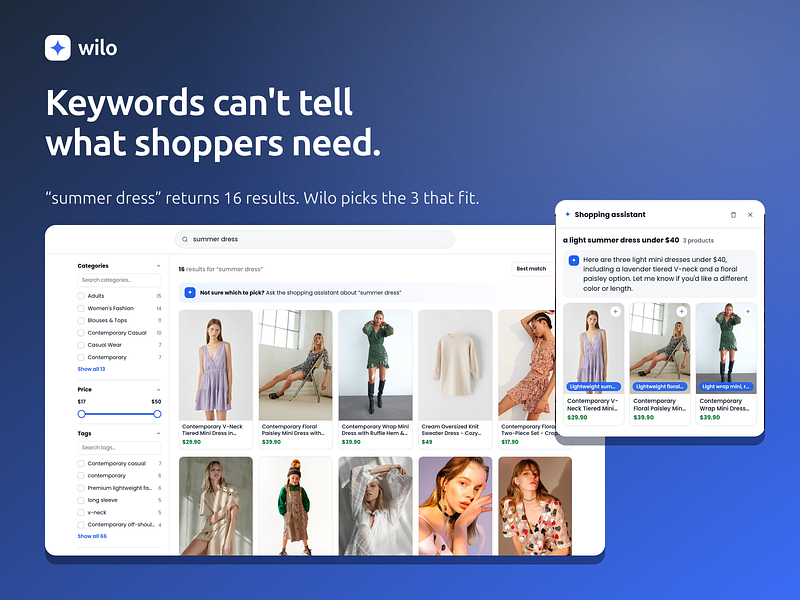
Task: Toggle the long sleeve tag checkbox
Action: pyautogui.click(x=81, y=500)
